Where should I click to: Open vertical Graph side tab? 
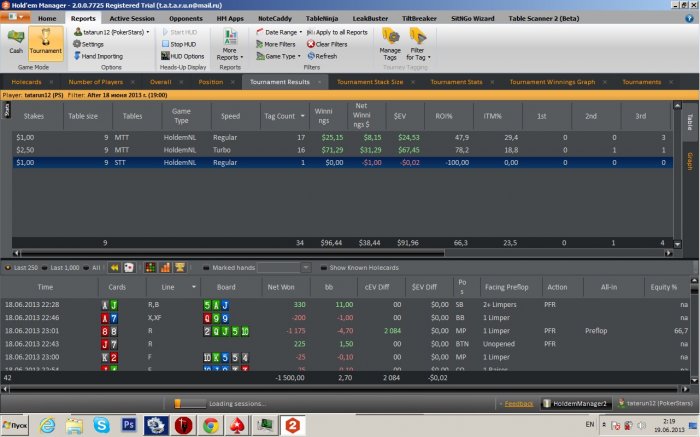(690, 162)
